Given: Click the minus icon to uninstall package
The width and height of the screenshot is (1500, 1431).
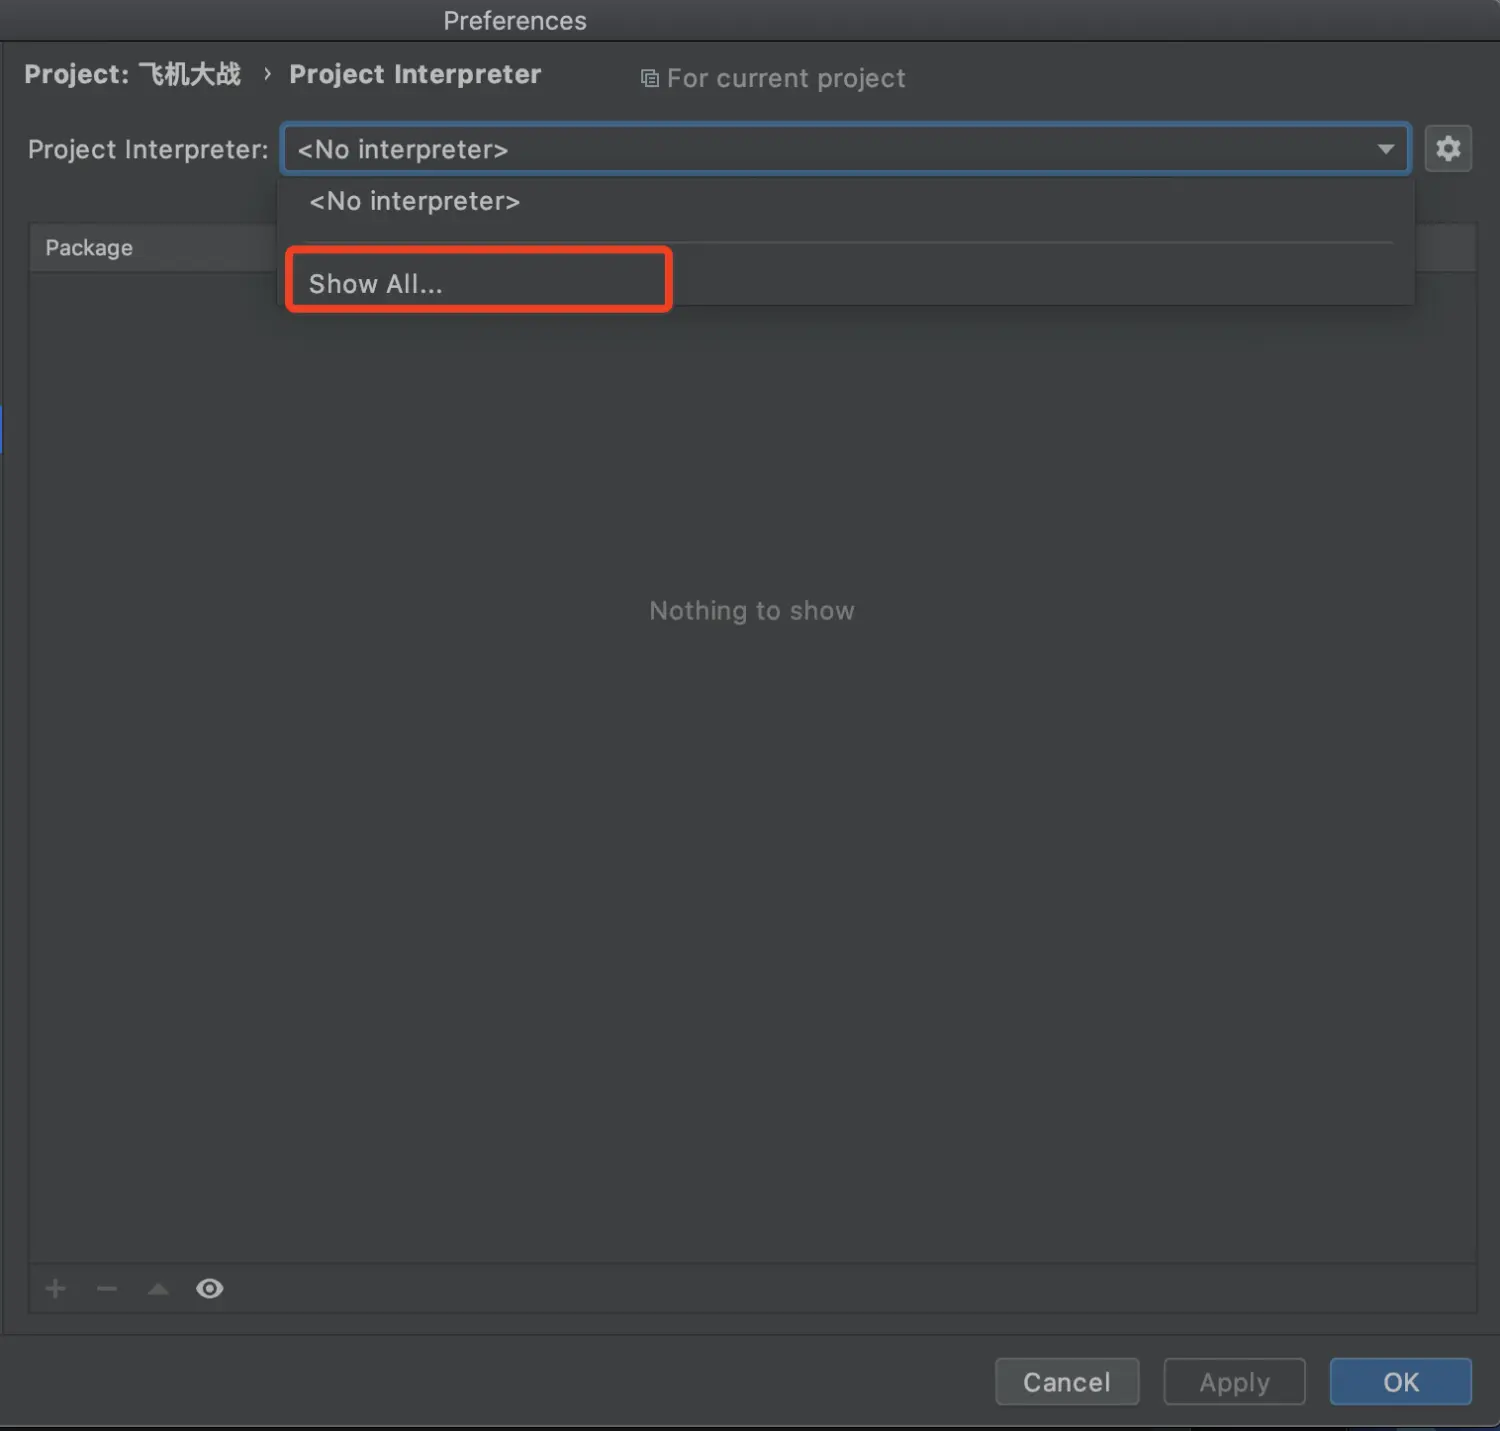Looking at the screenshot, I should 107,1288.
